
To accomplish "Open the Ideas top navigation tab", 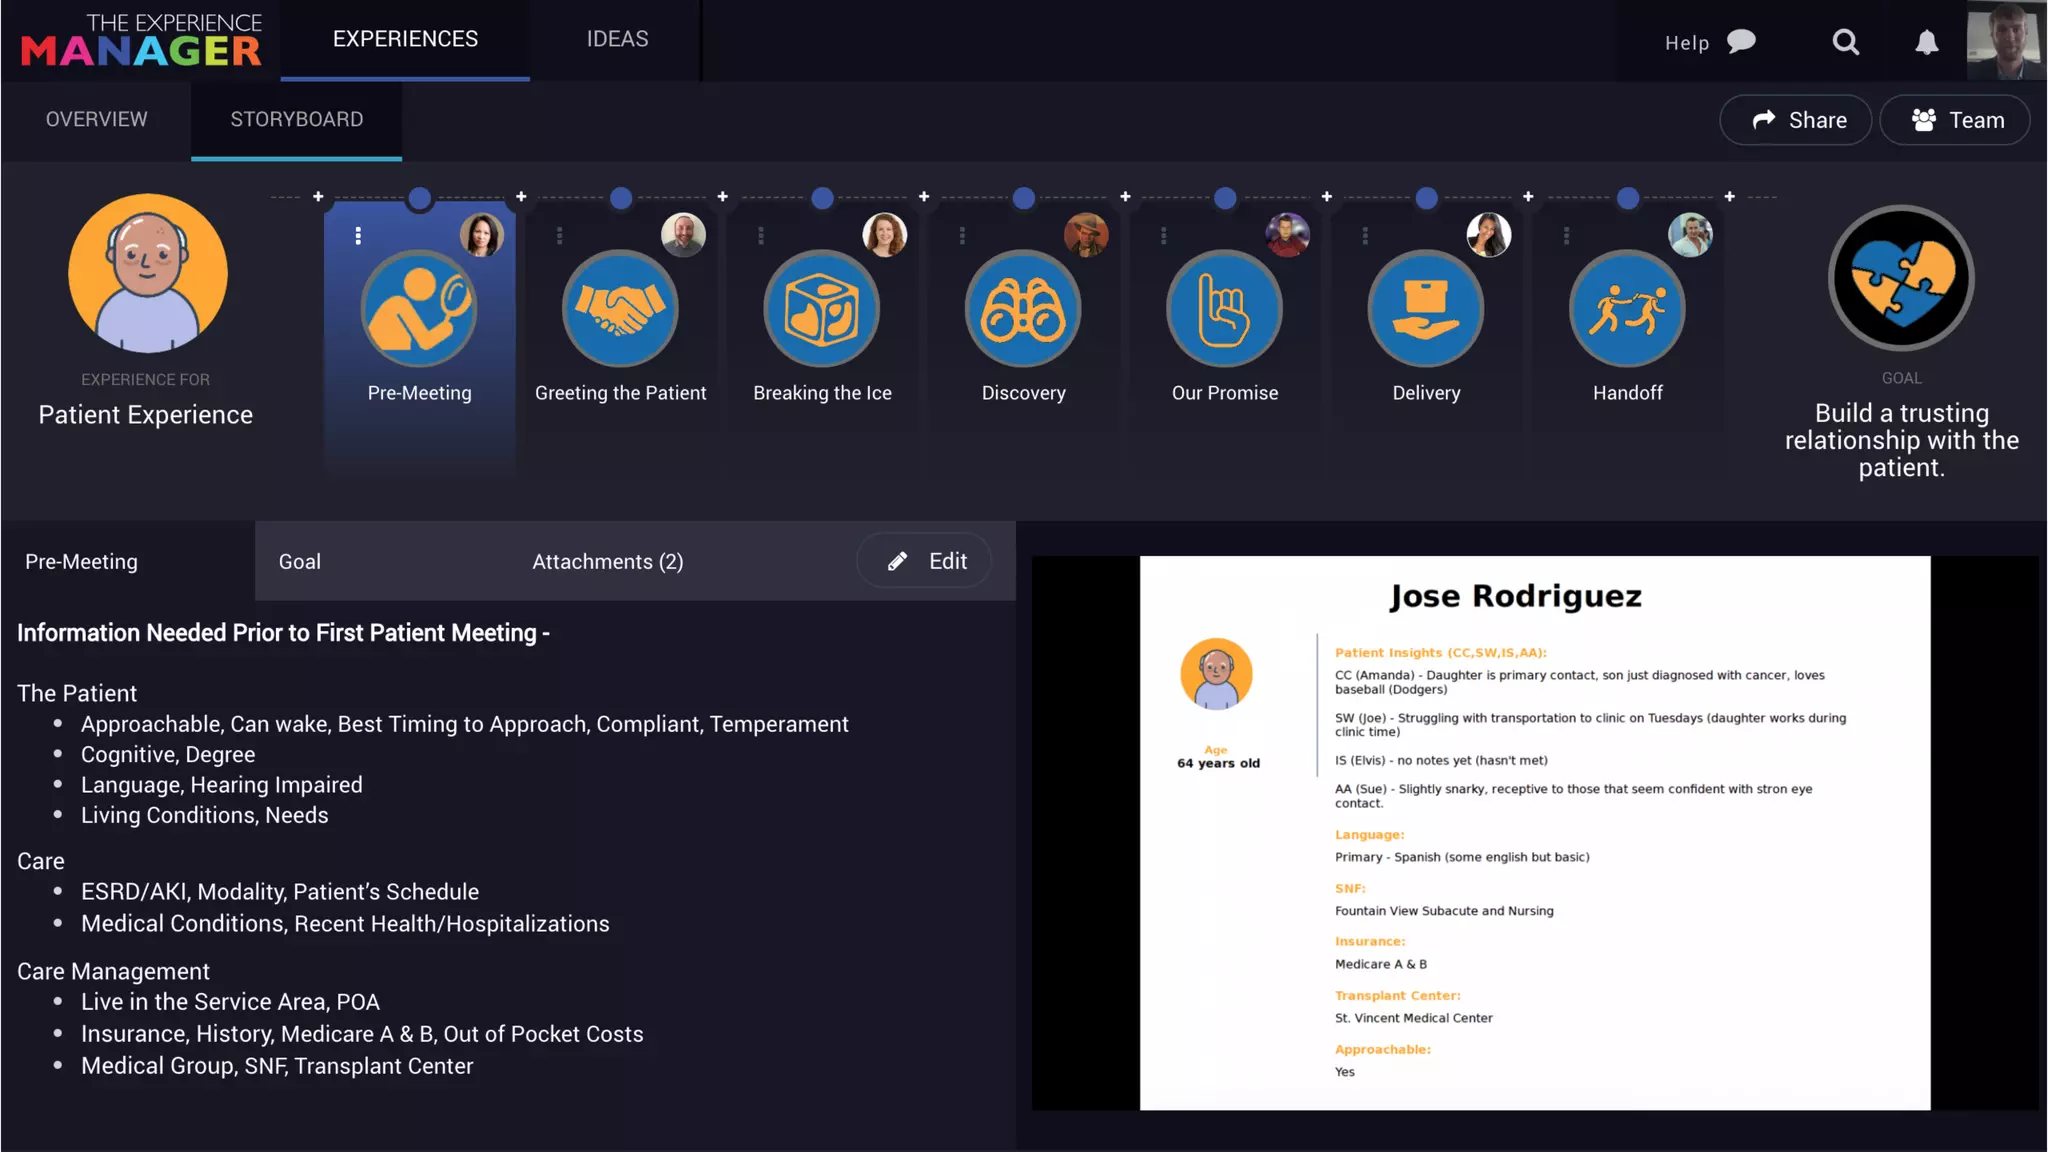I will coord(617,39).
